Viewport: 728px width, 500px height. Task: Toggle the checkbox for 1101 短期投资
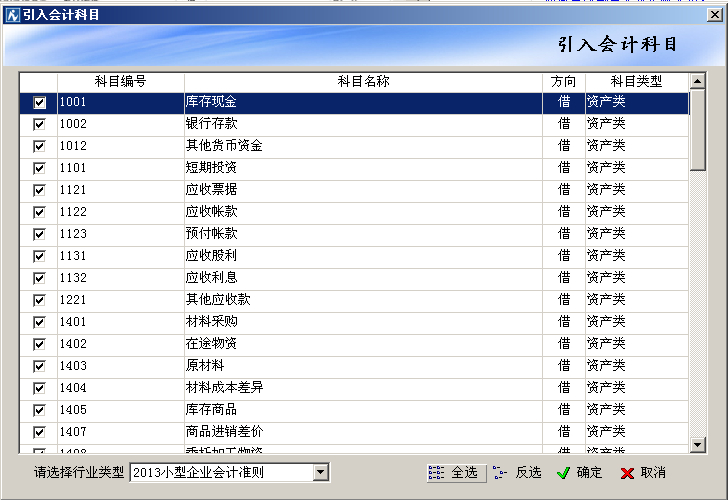tap(39, 169)
